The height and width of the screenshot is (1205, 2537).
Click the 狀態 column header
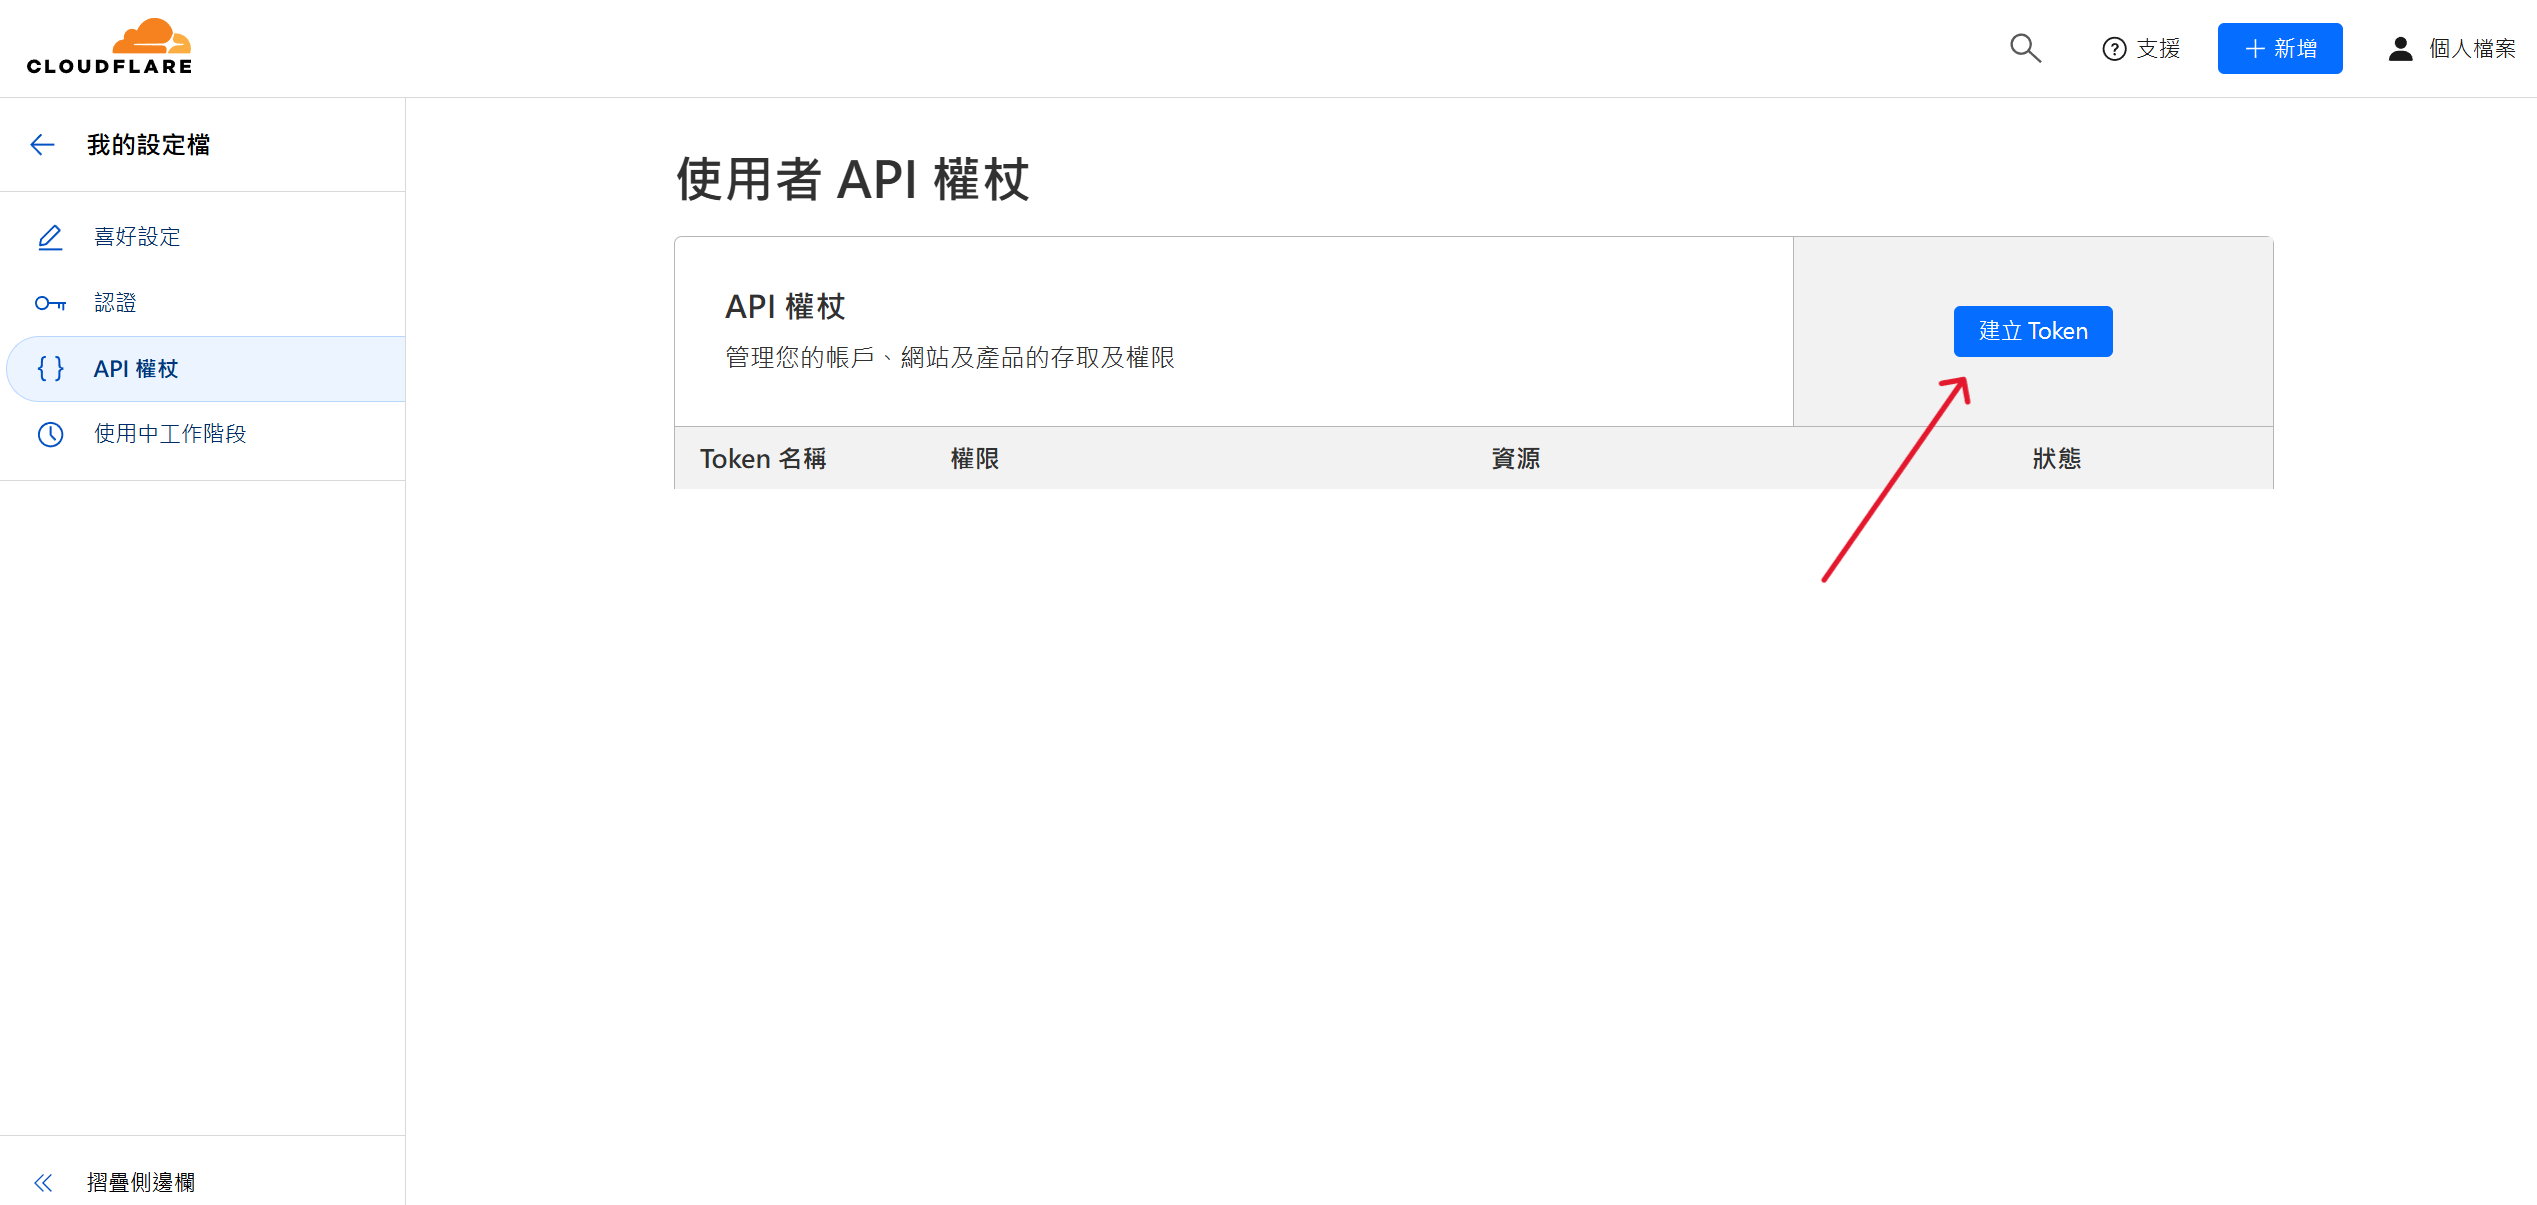2056,459
